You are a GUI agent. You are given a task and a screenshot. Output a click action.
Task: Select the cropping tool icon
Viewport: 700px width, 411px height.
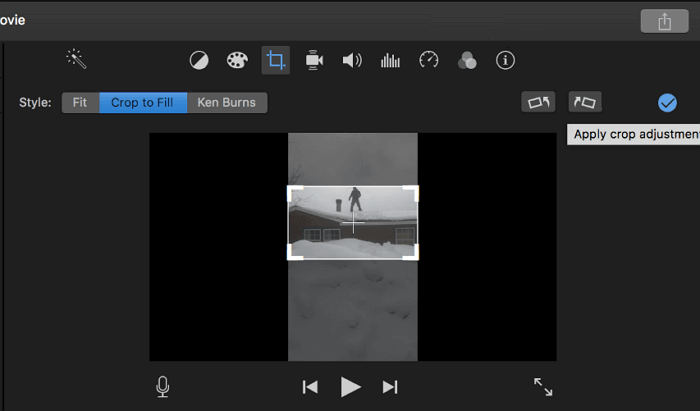(x=275, y=61)
